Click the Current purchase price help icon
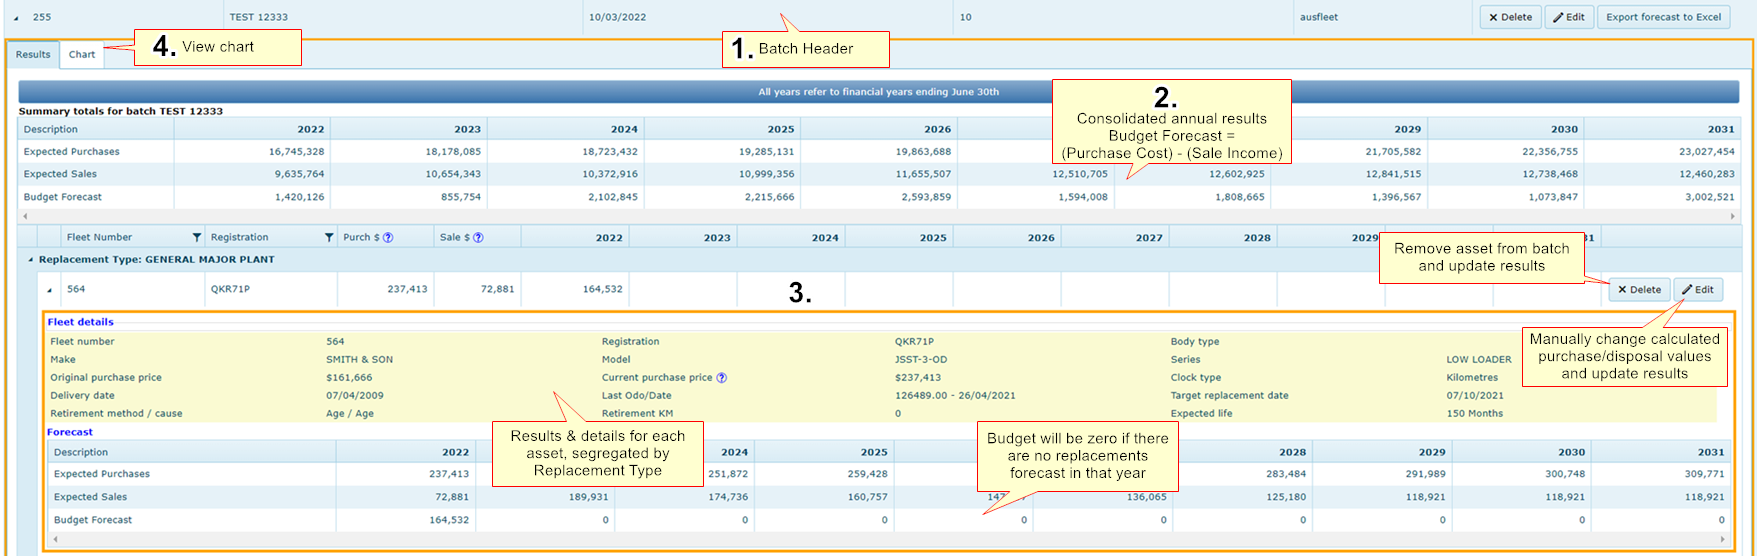 (x=721, y=378)
